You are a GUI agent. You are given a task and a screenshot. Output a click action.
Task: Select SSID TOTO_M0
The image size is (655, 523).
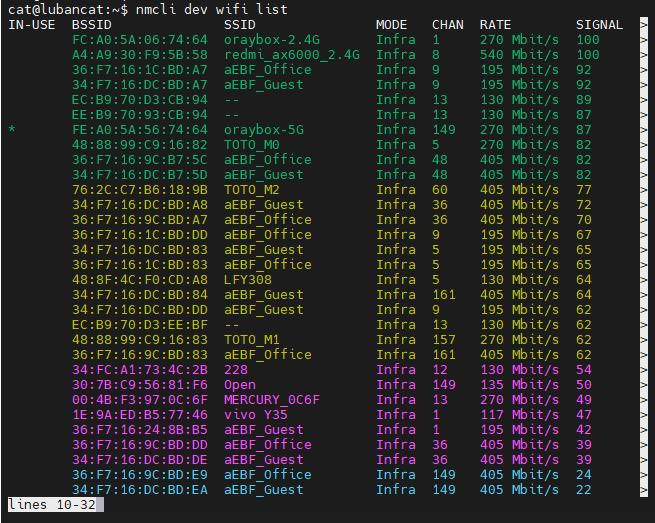click(x=252, y=145)
